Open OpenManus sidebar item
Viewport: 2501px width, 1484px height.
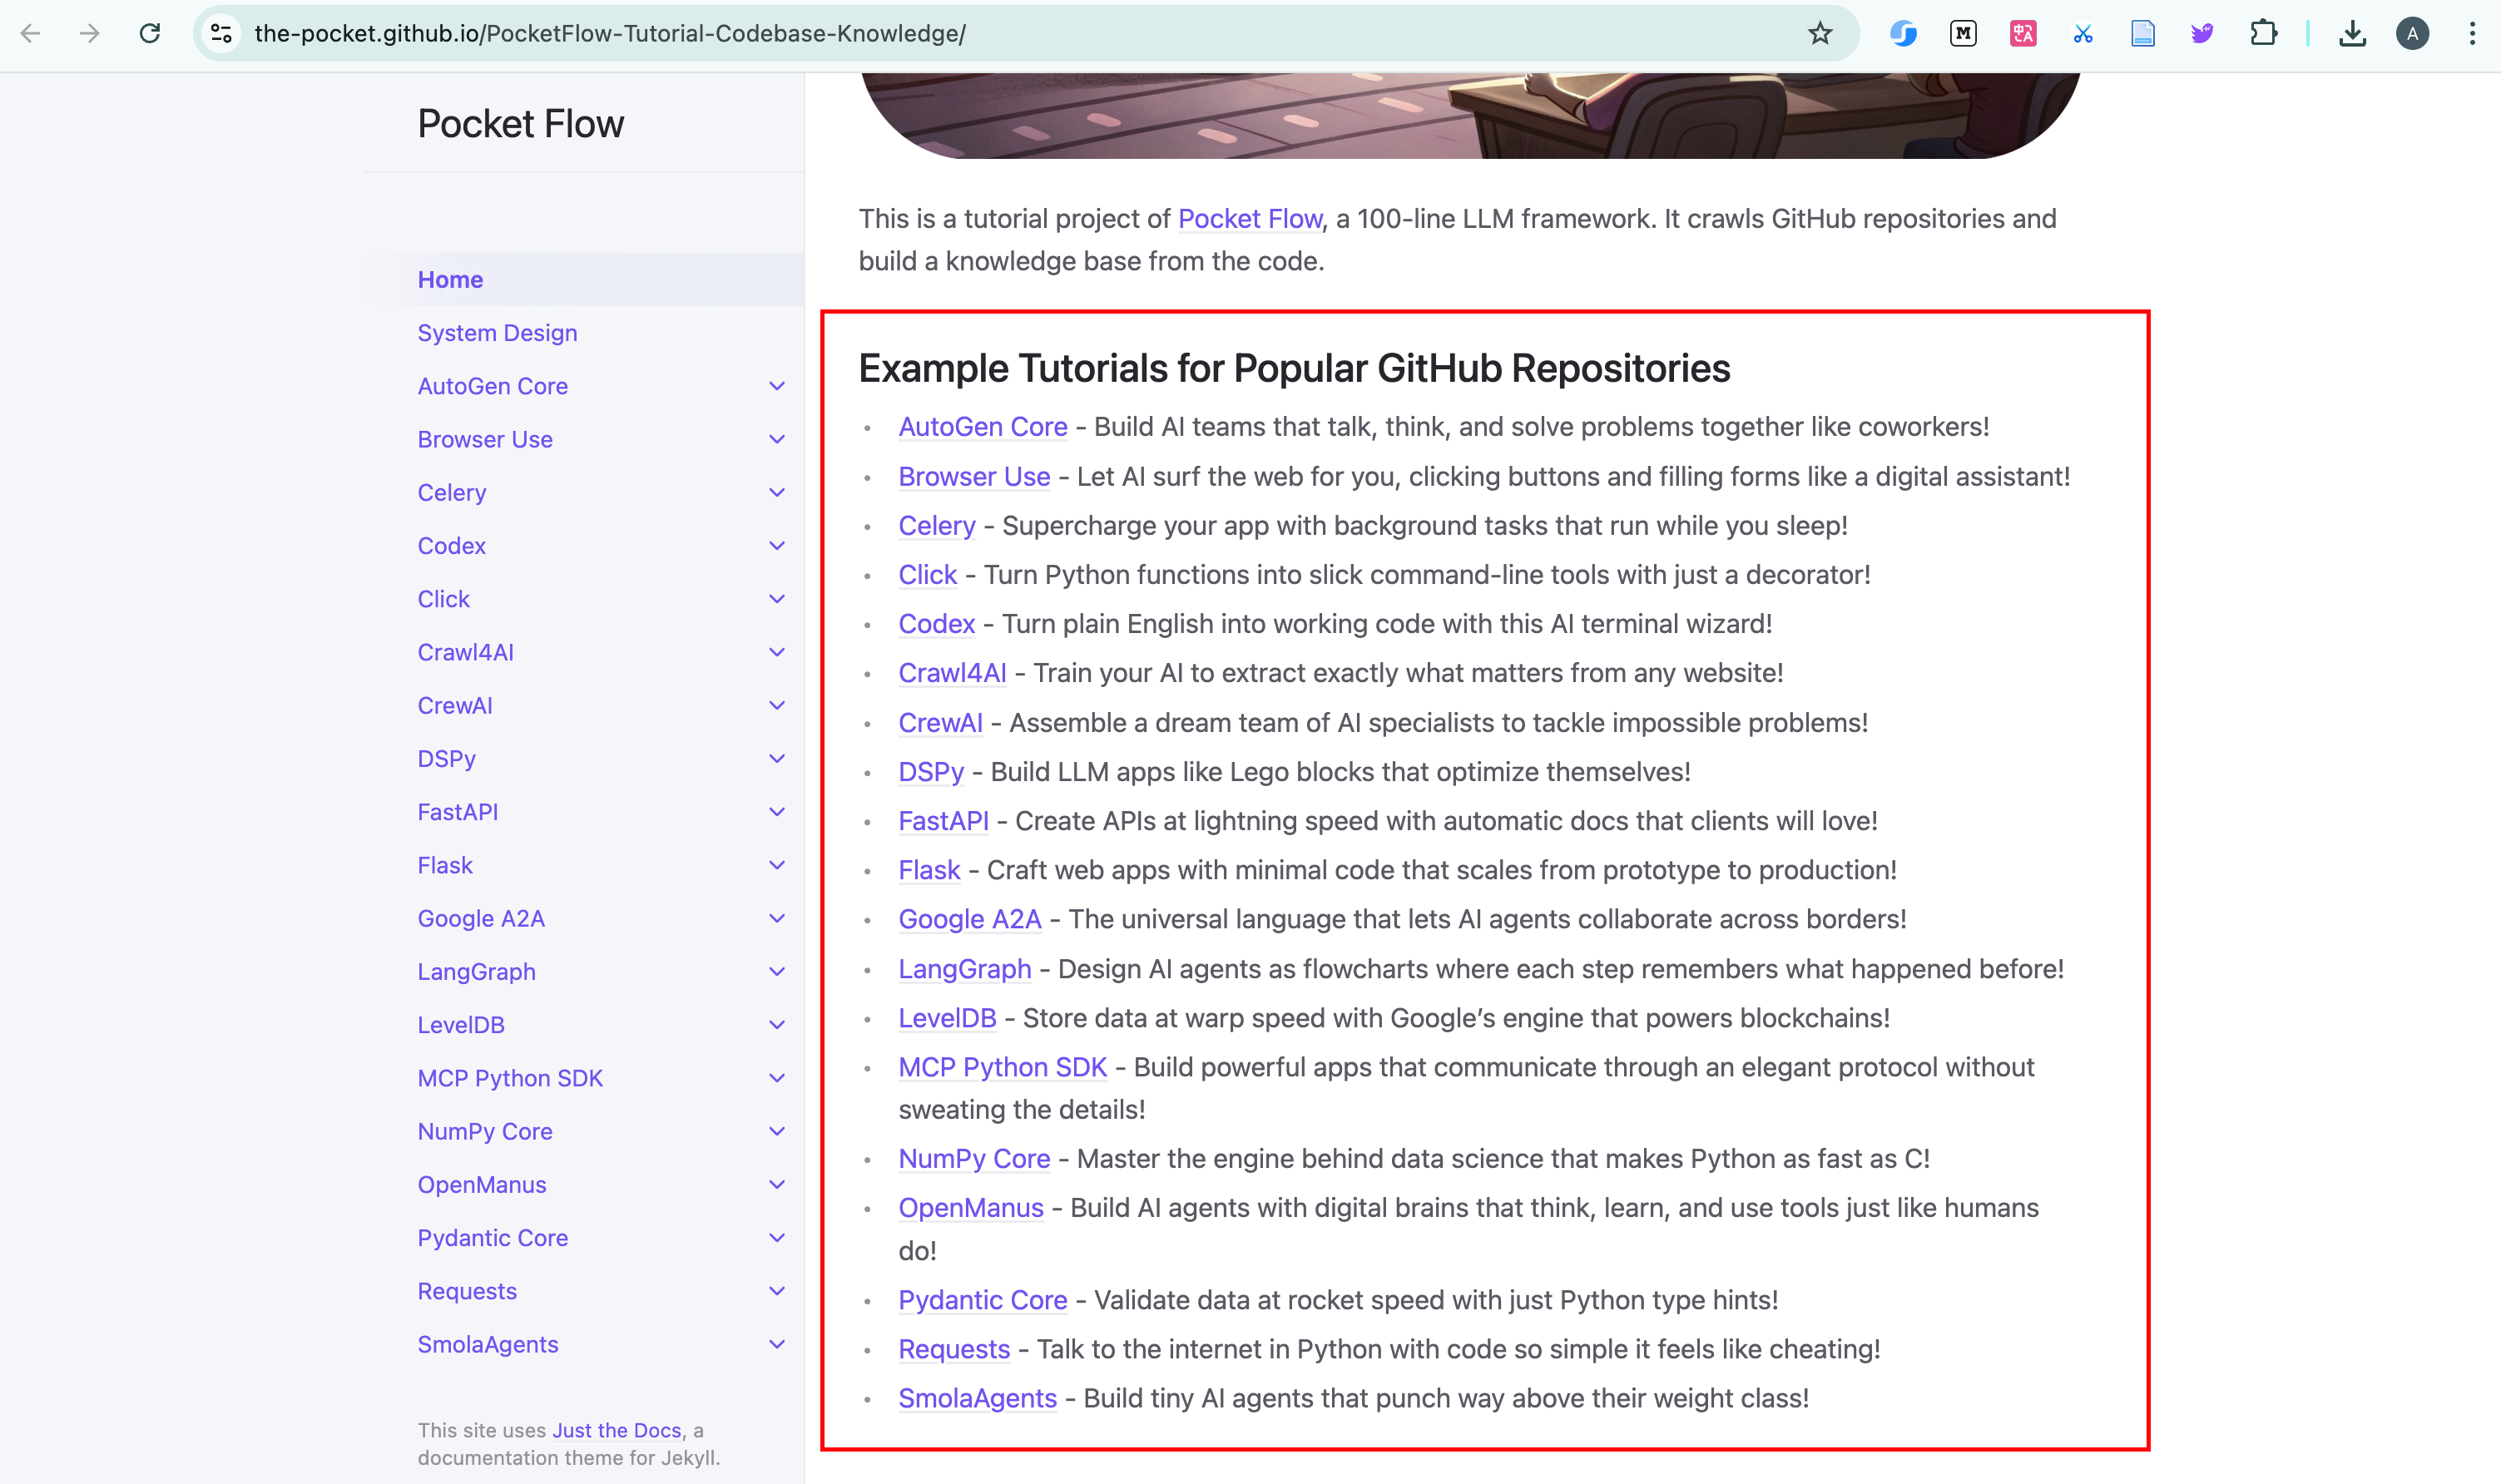pyautogui.click(x=482, y=1184)
